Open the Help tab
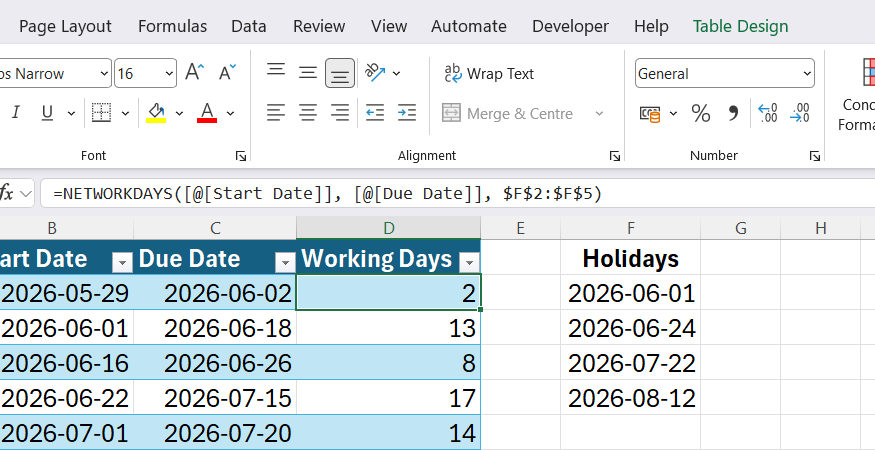The image size is (875, 450). pyautogui.click(x=651, y=26)
